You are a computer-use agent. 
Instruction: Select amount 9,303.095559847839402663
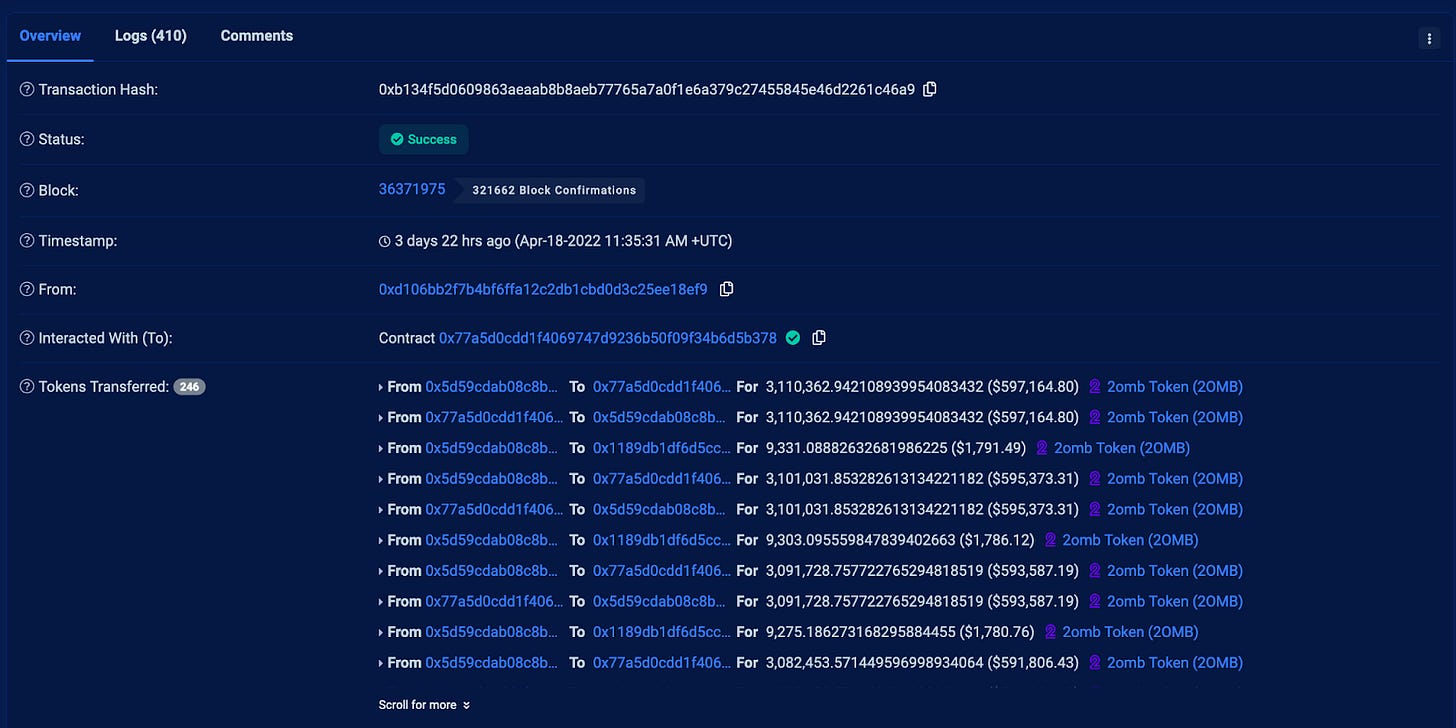tap(860, 540)
